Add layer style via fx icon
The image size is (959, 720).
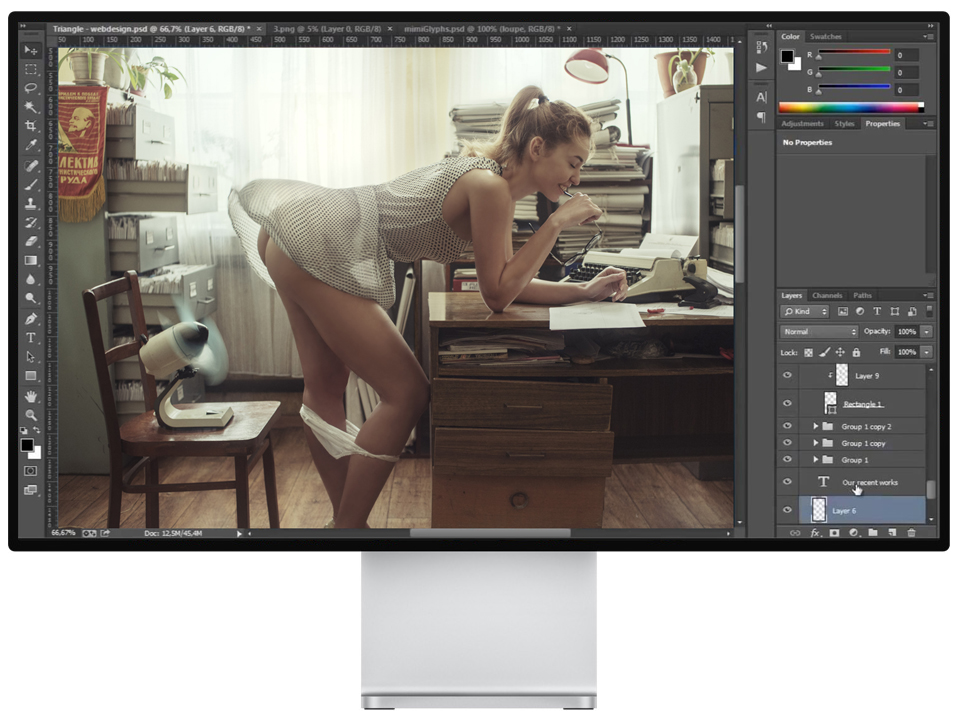click(x=815, y=533)
